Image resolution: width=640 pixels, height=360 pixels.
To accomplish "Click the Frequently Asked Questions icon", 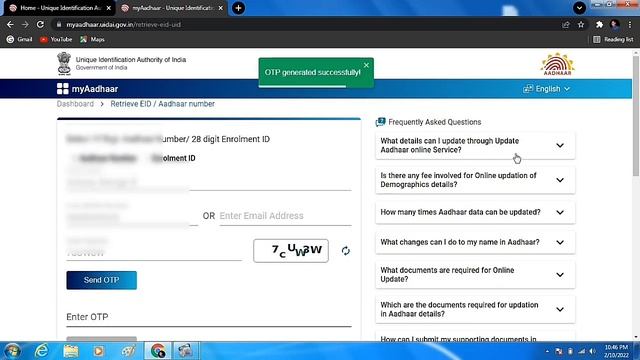I will point(380,122).
